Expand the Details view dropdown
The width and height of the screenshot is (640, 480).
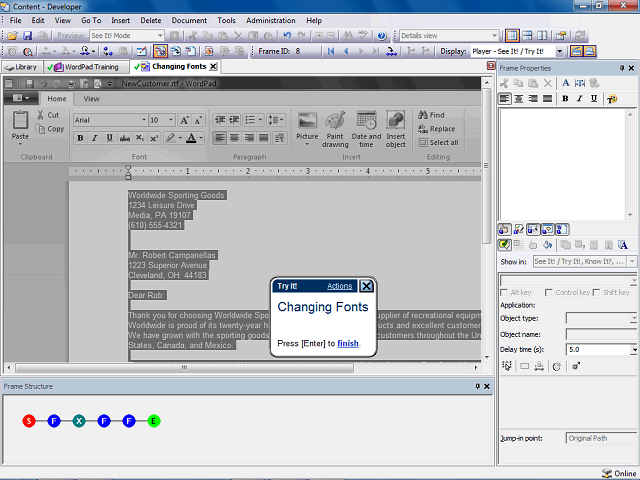[x=495, y=35]
